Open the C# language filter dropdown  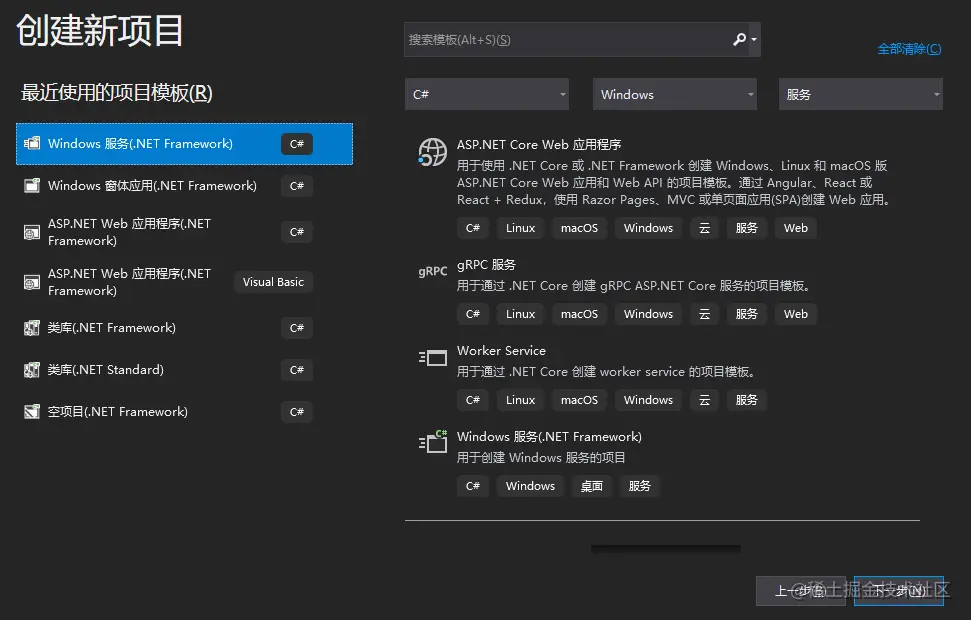click(x=487, y=94)
